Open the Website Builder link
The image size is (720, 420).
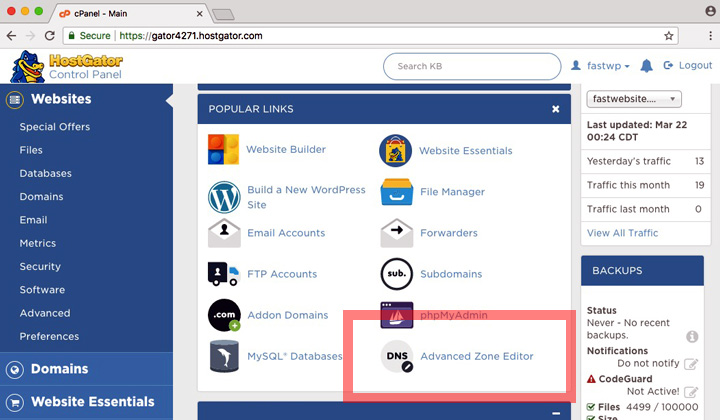point(286,149)
